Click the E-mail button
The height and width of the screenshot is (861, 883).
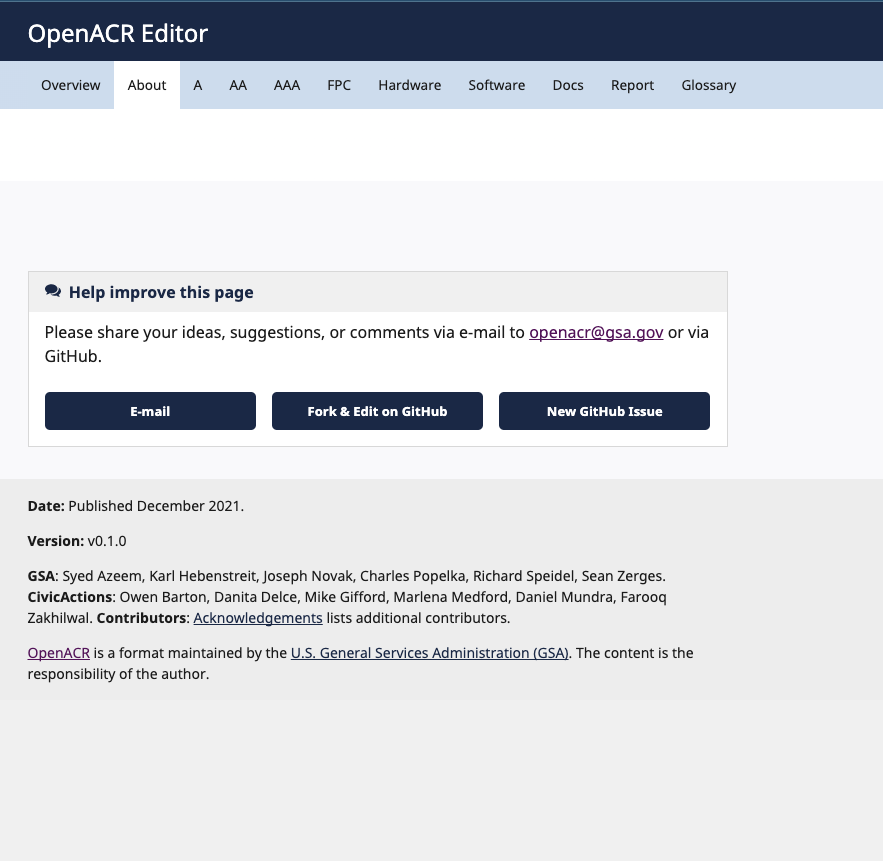point(149,411)
